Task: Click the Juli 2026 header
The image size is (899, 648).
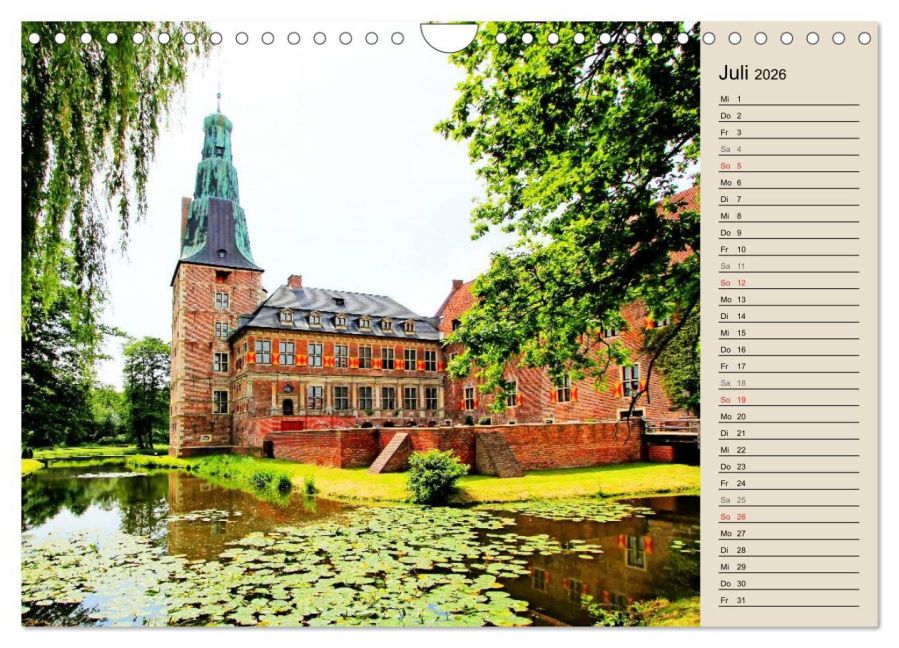Action: 752,74
